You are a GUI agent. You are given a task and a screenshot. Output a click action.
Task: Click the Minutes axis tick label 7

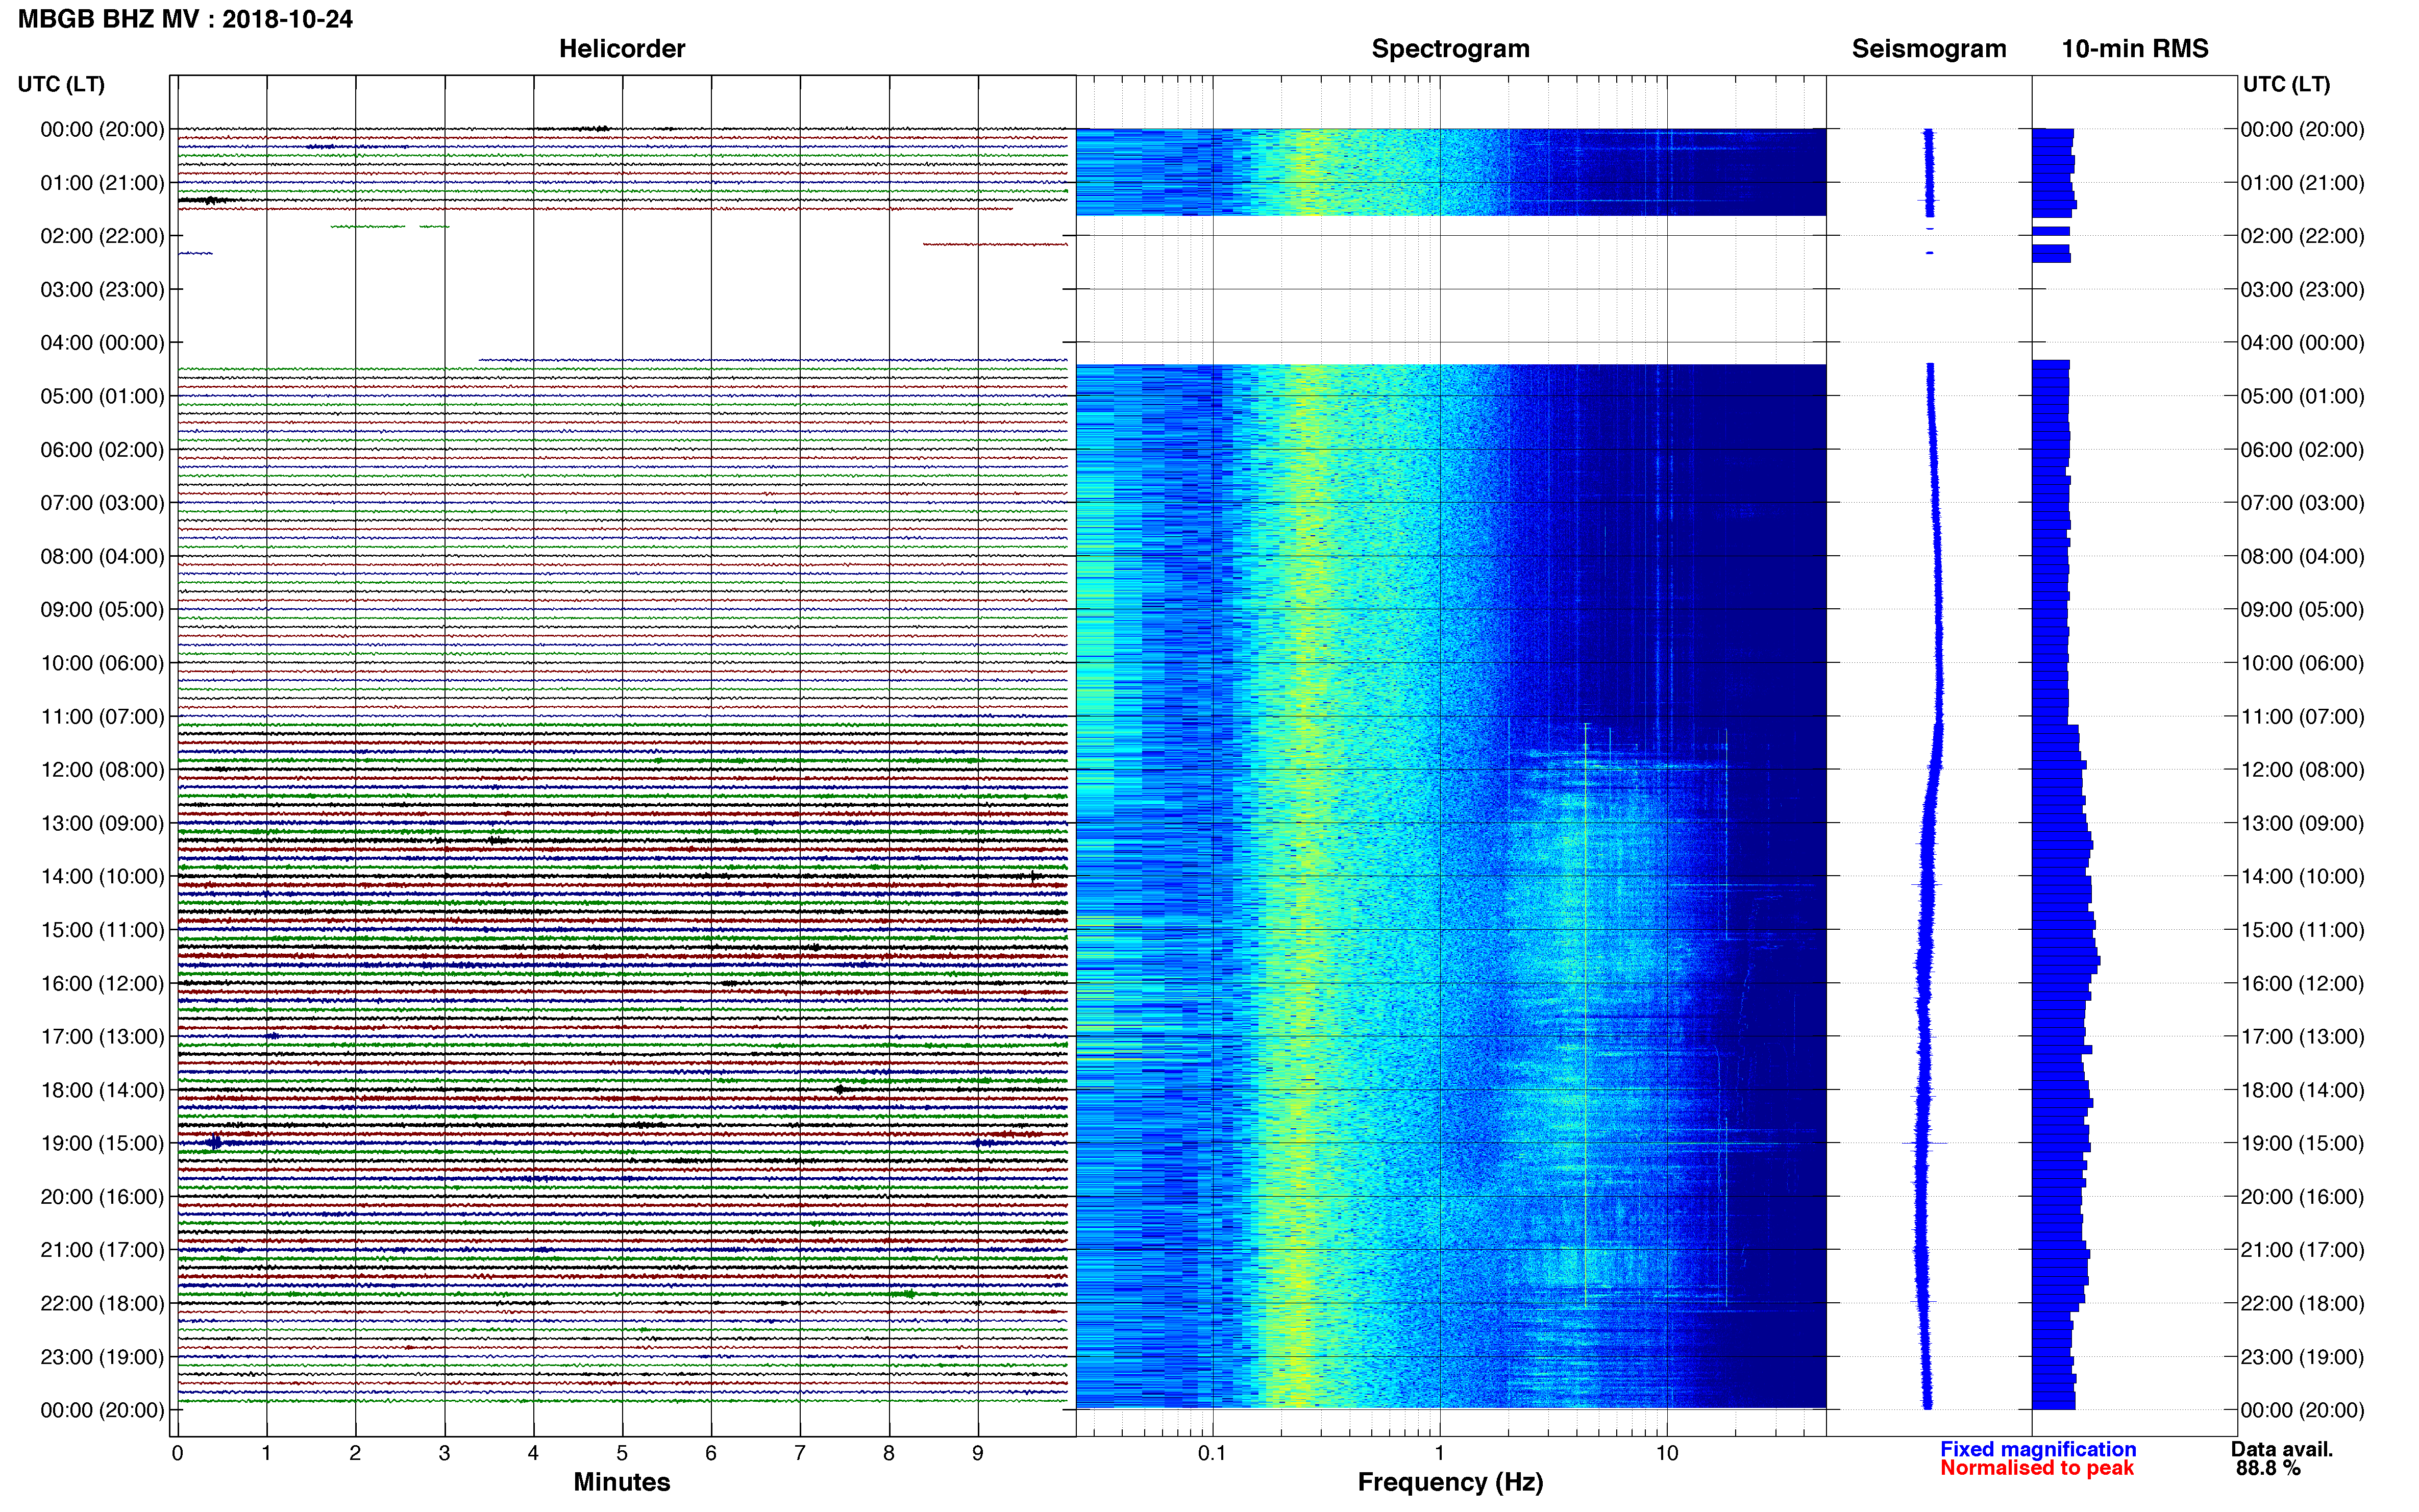click(800, 1453)
